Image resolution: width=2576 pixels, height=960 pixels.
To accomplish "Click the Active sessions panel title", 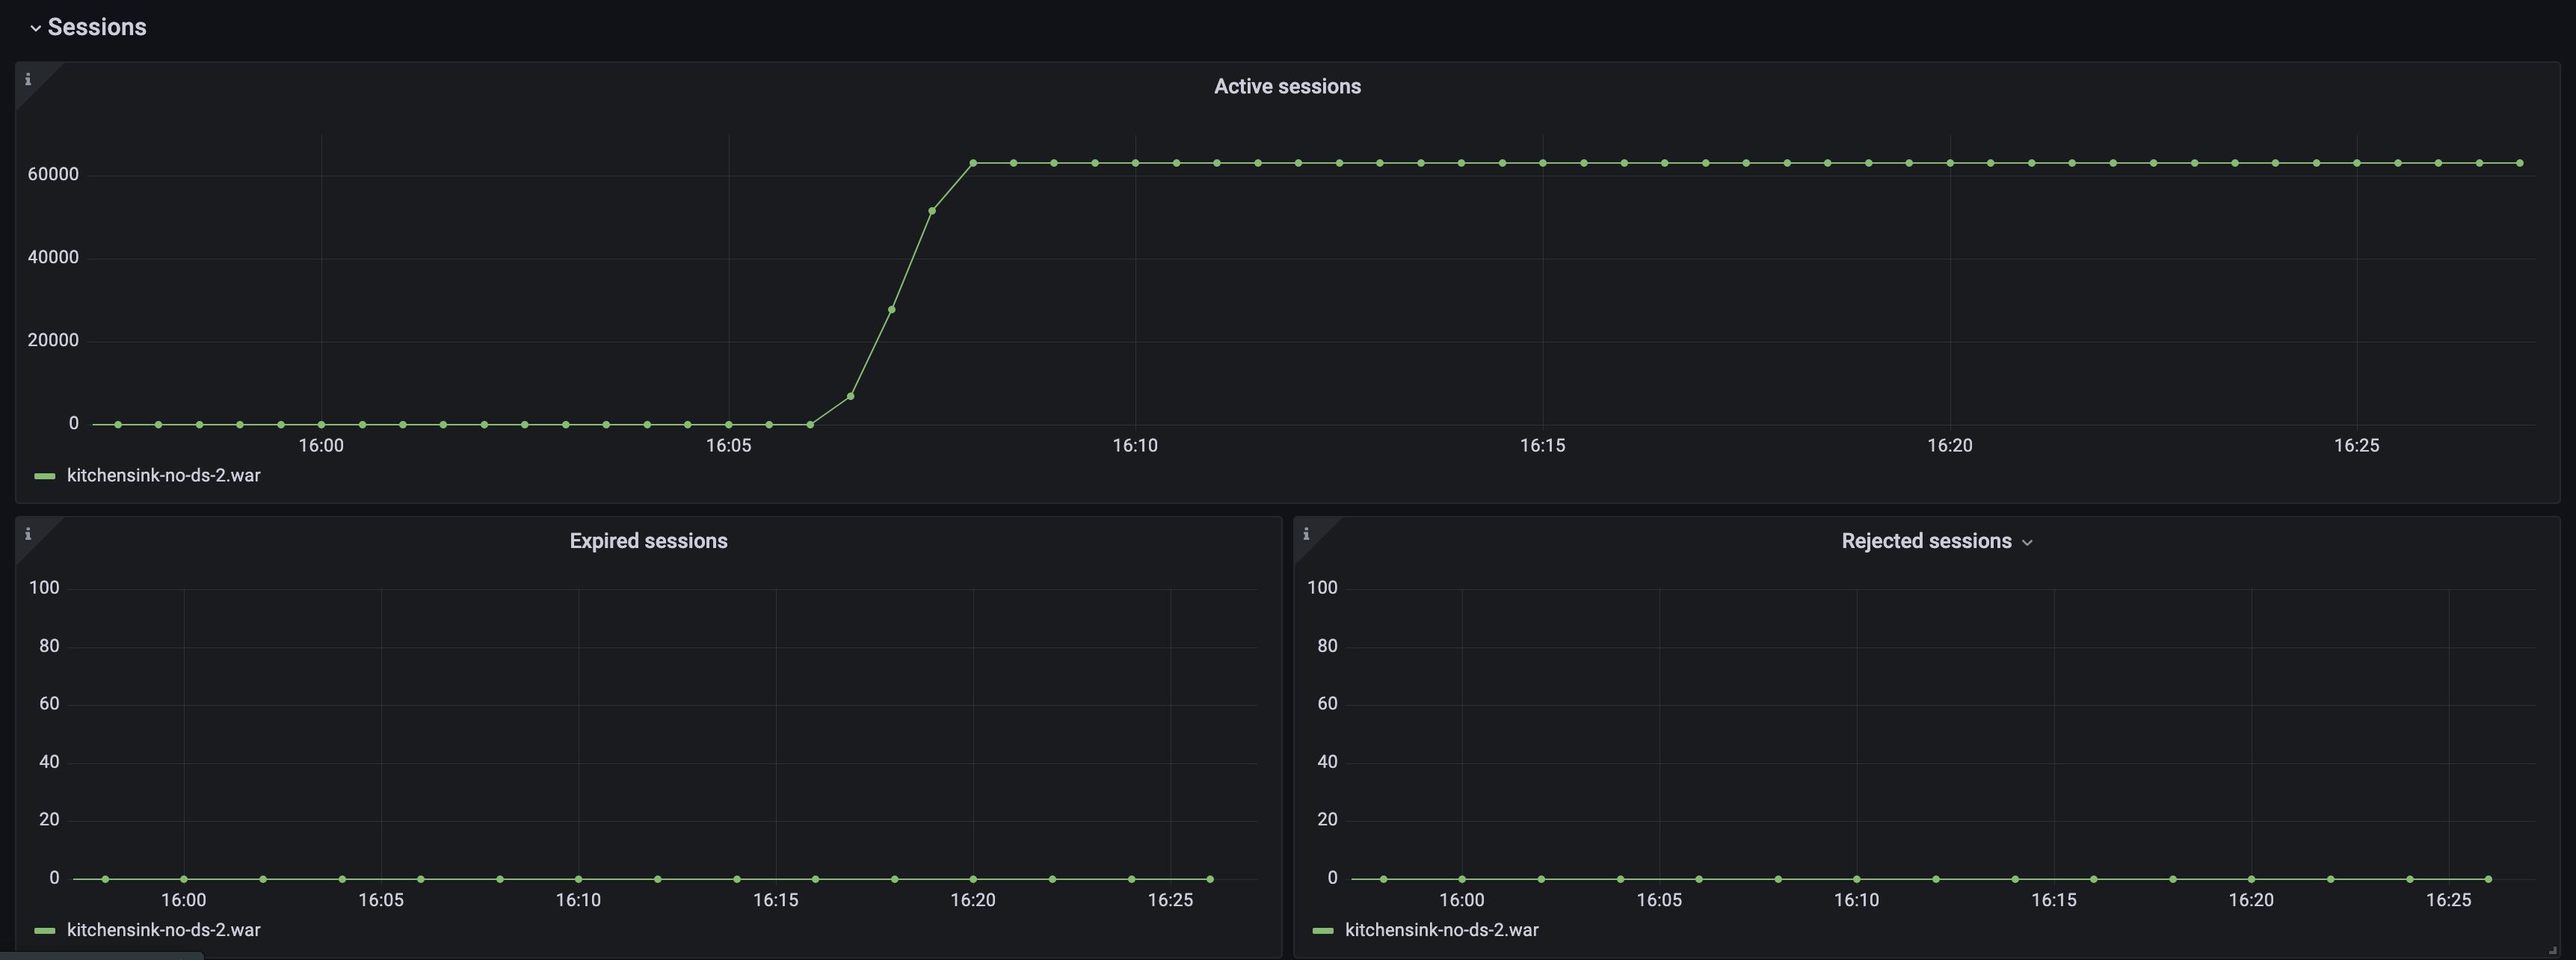I will point(1287,86).
